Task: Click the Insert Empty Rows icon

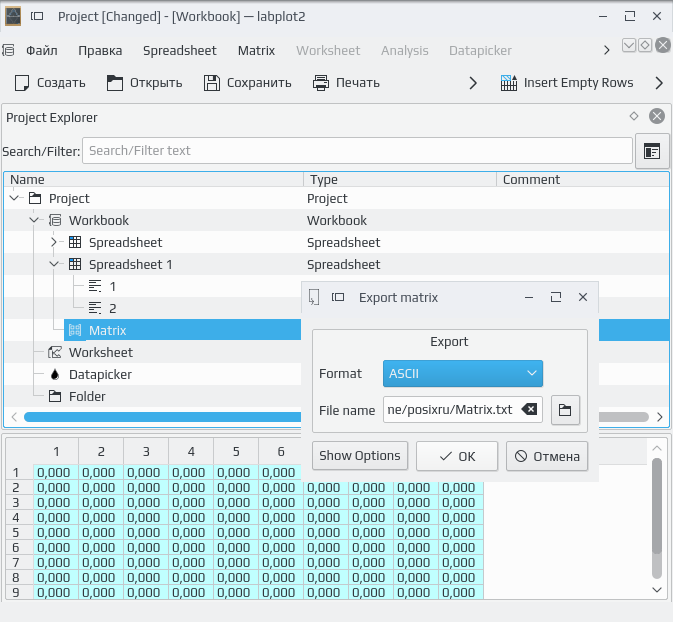Action: 509,83
